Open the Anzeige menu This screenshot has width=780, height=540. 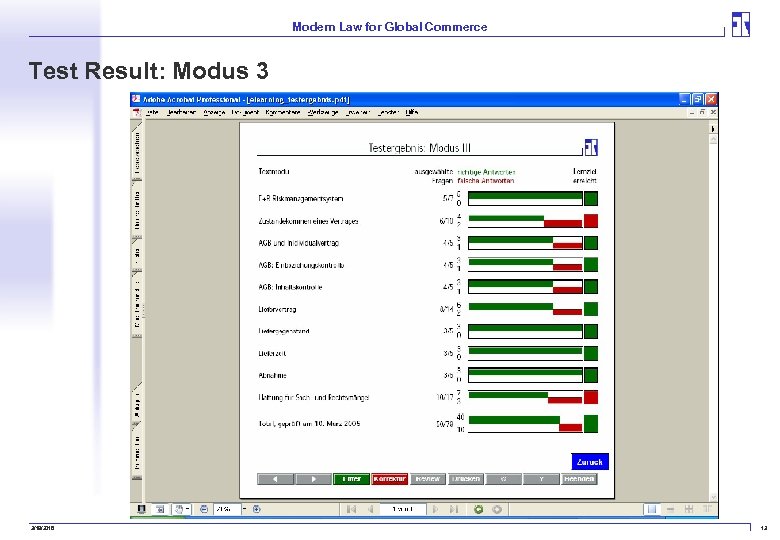[214, 112]
